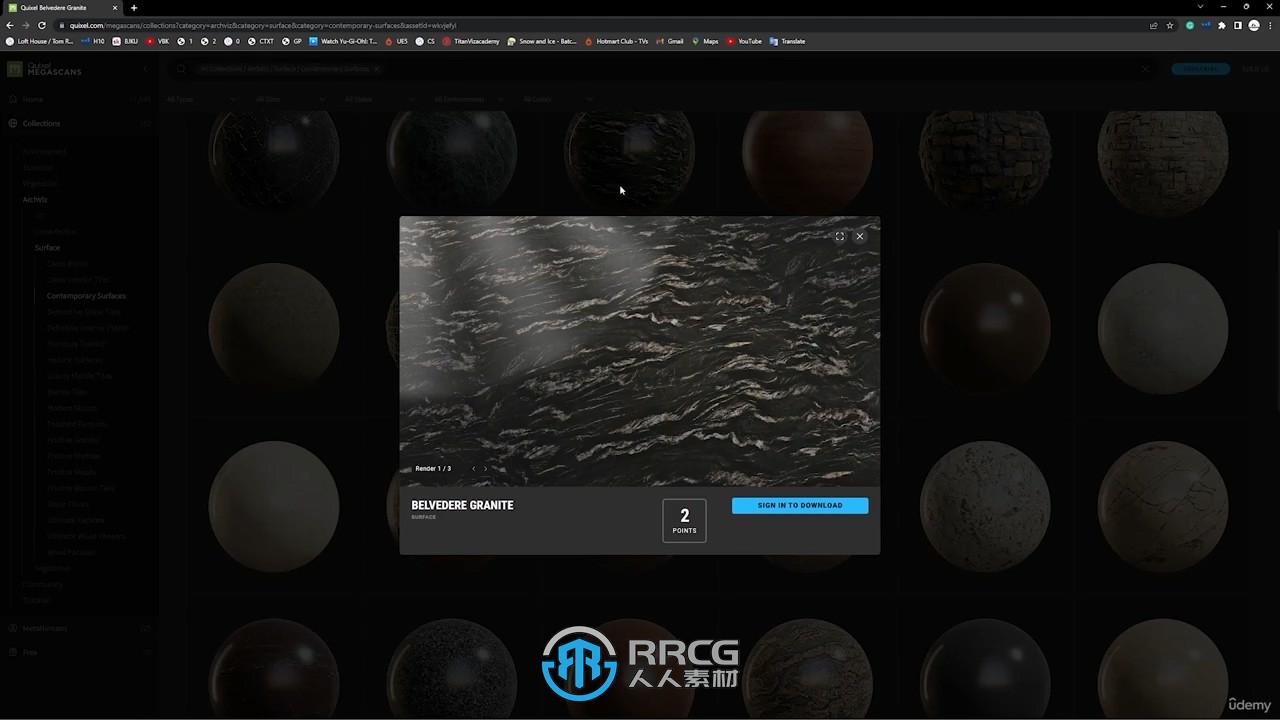Collapse the Megascans sidebar arrow

(145, 69)
